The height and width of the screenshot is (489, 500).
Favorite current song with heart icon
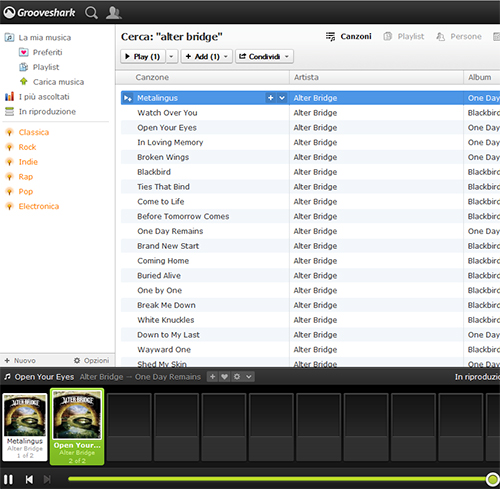pyautogui.click(x=224, y=377)
